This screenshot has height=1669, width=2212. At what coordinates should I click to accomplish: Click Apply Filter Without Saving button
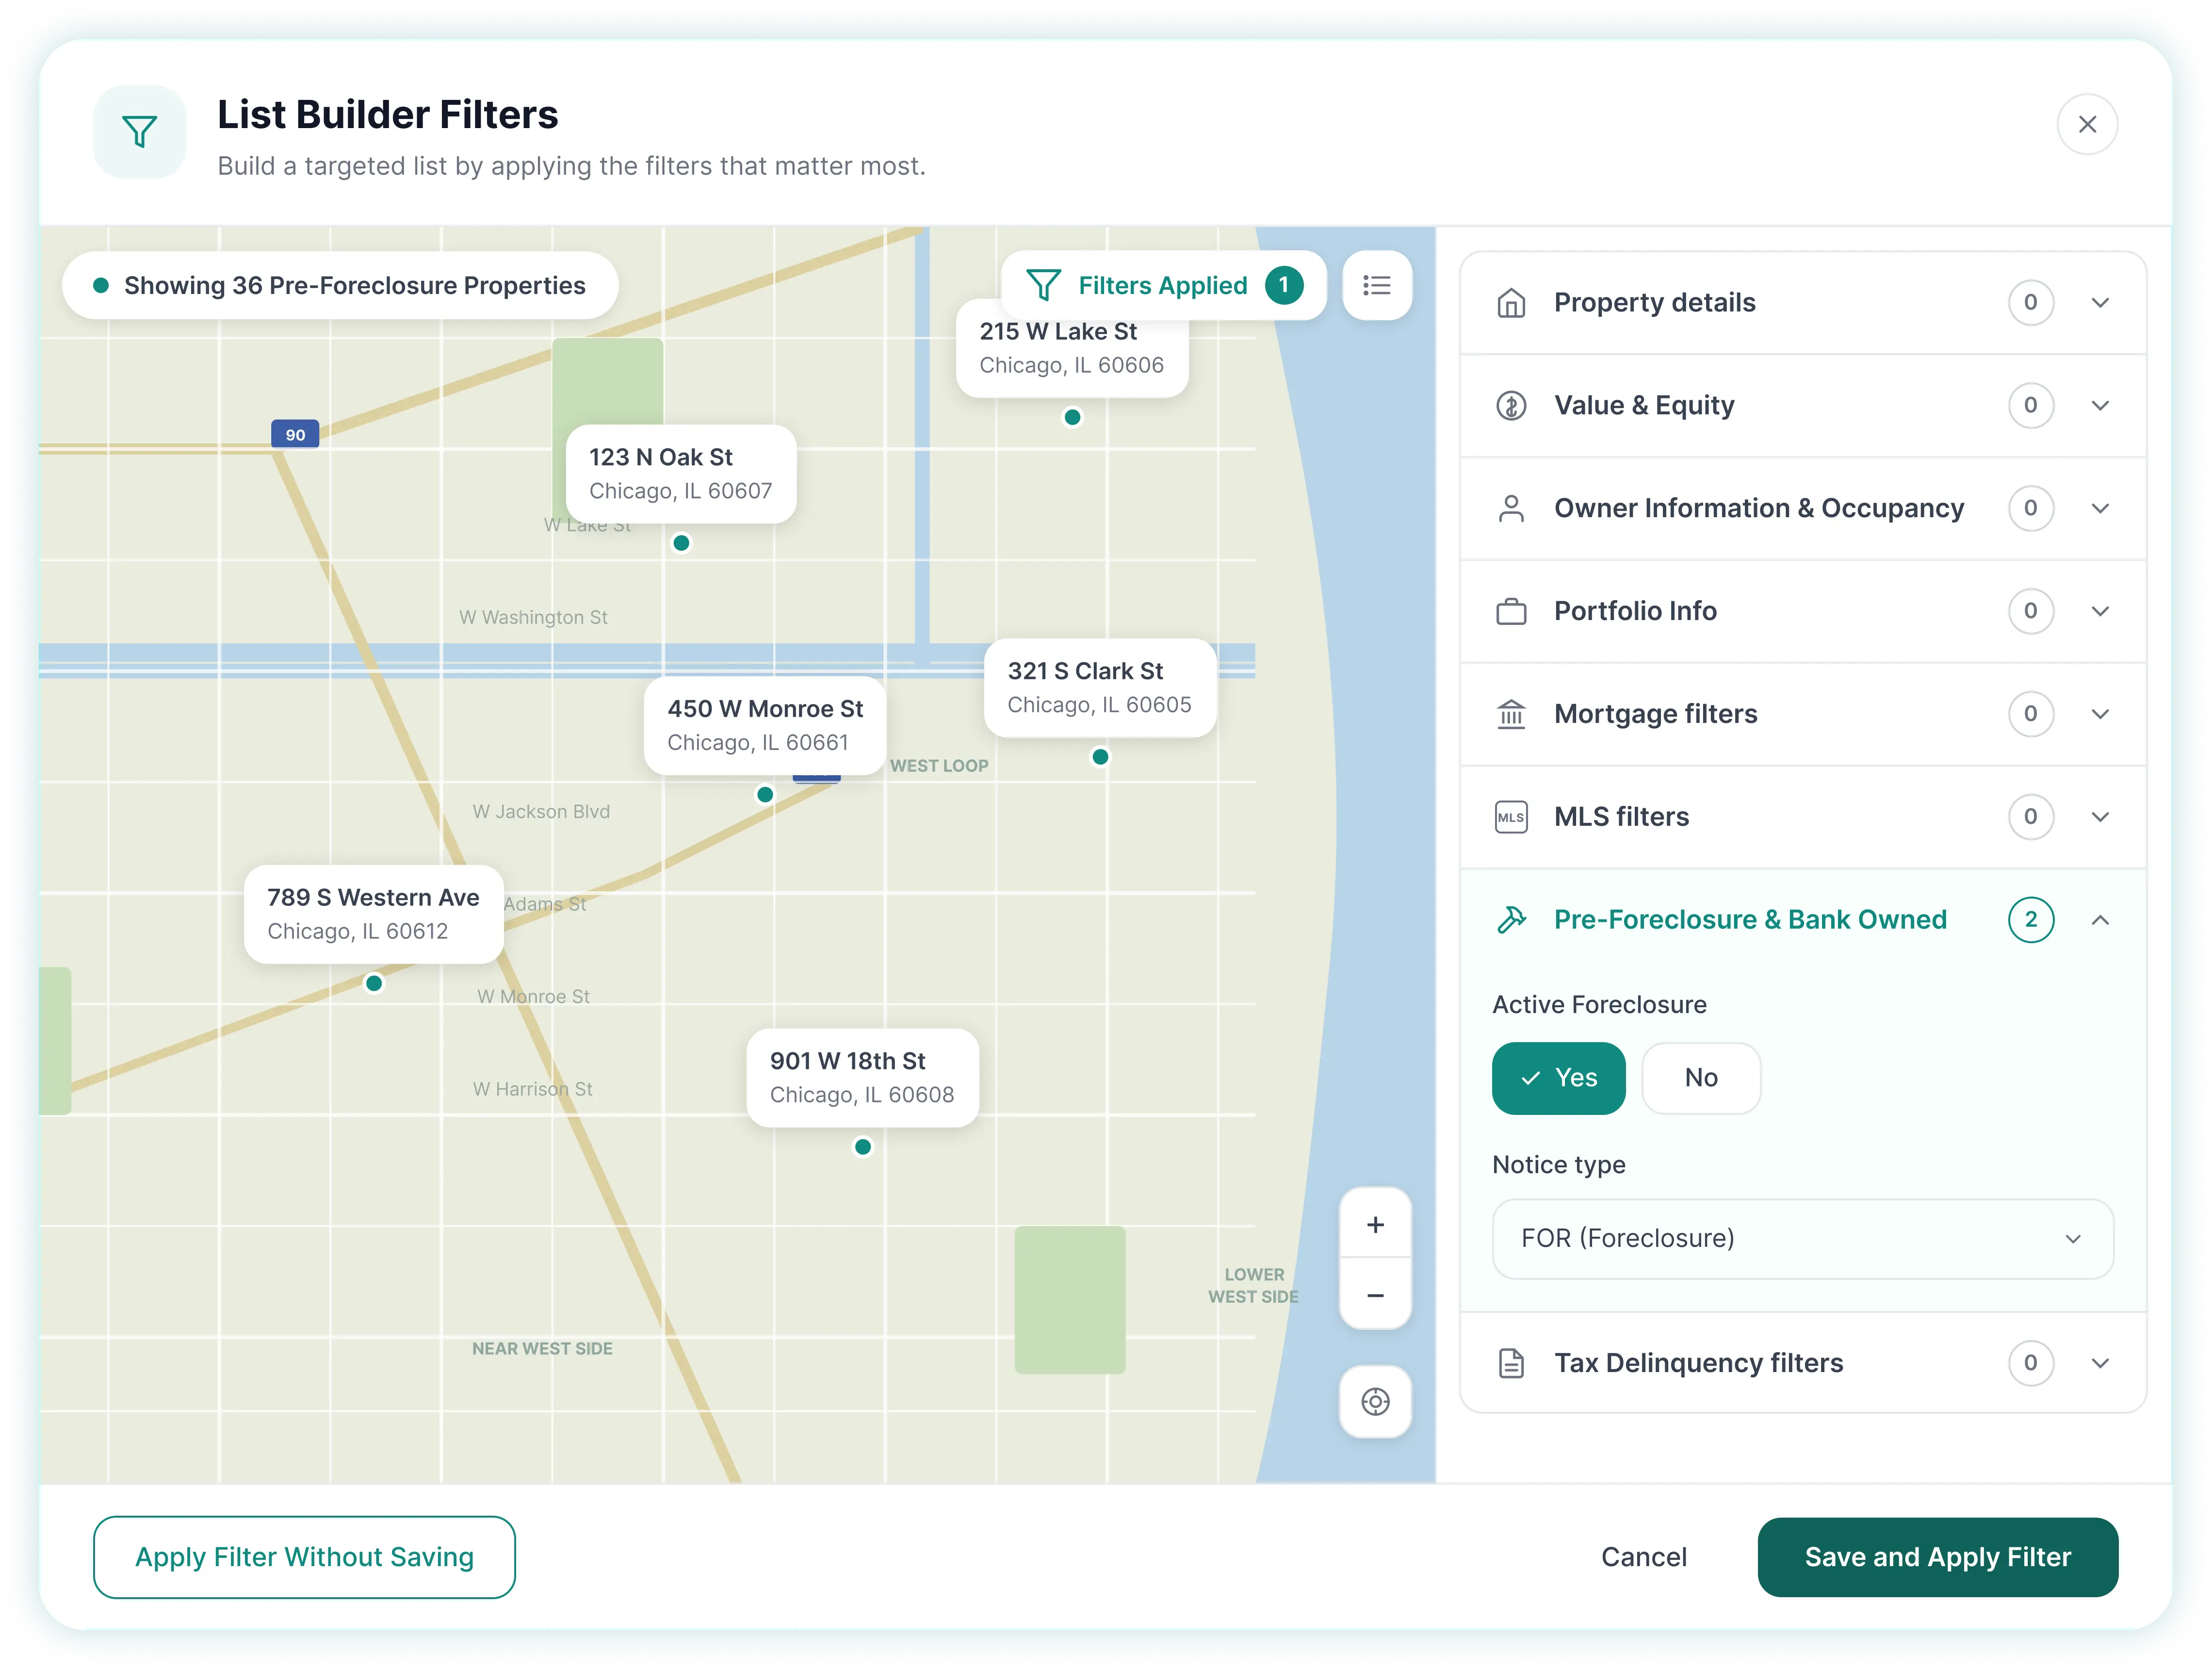click(x=304, y=1557)
